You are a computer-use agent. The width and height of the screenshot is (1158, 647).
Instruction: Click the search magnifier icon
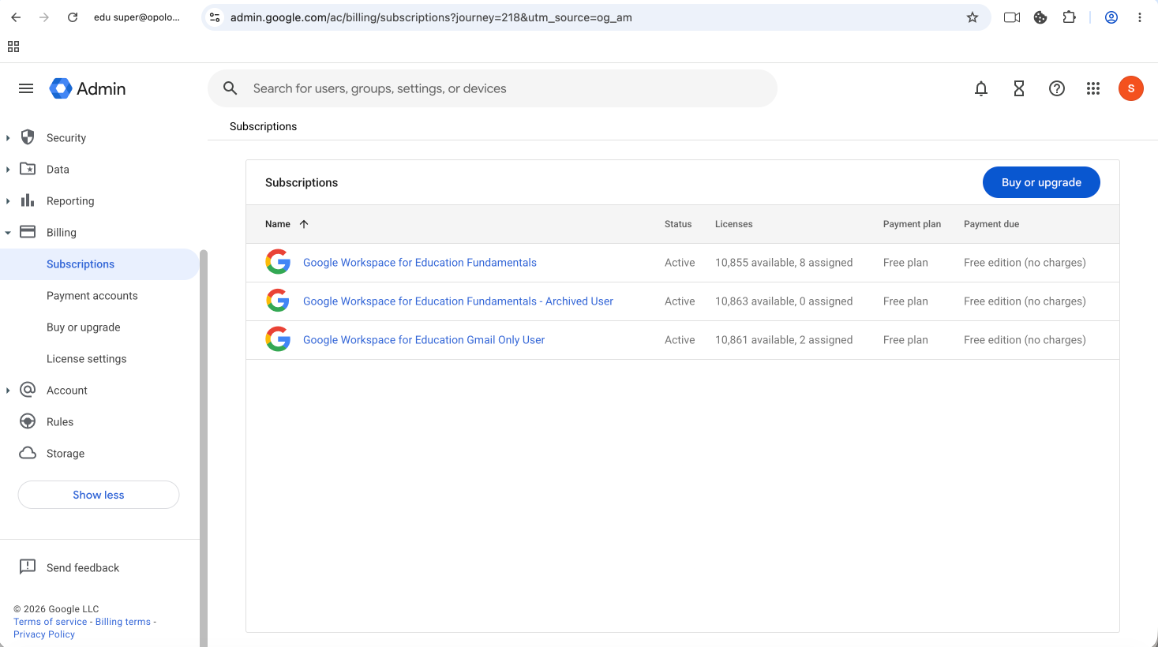click(x=230, y=89)
